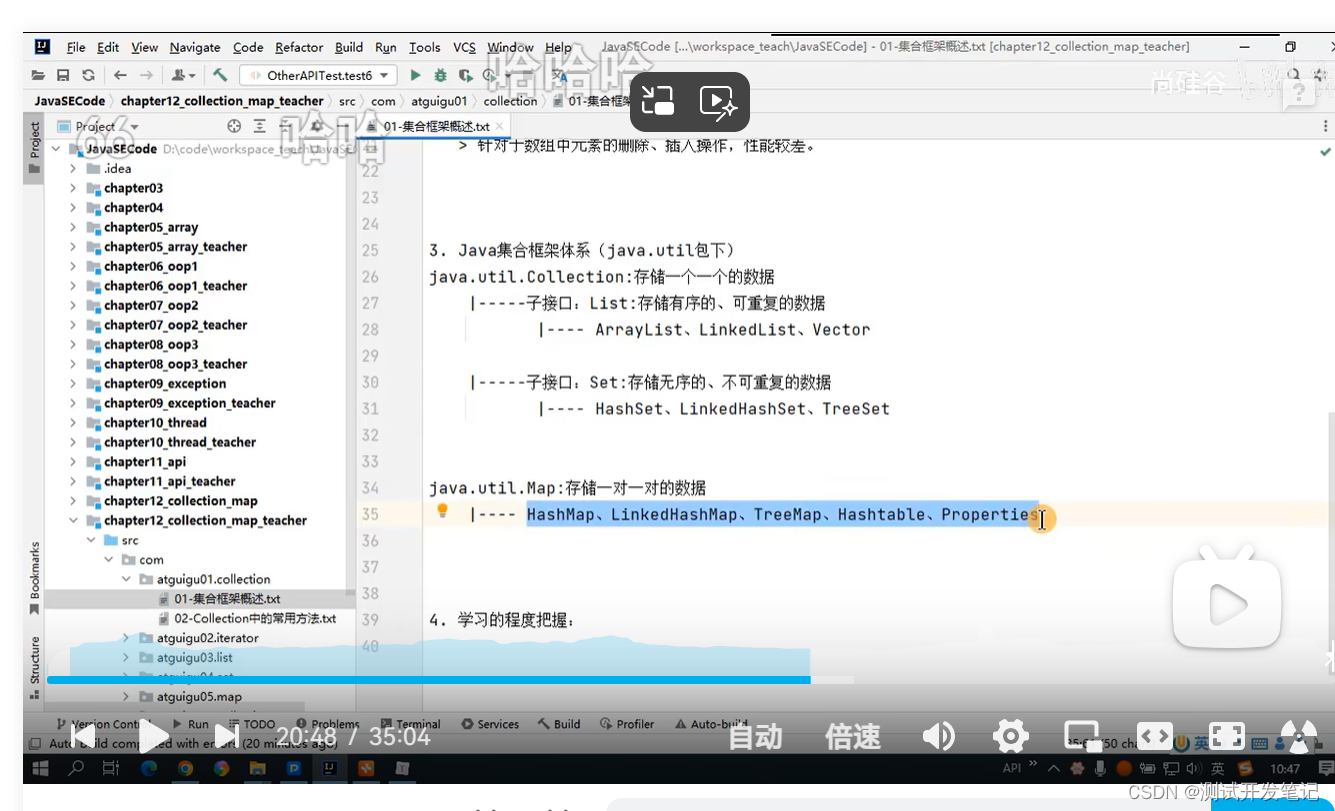The image size is (1335, 811).
Task: Click the 倍速 playback speed button
Action: tap(853, 738)
